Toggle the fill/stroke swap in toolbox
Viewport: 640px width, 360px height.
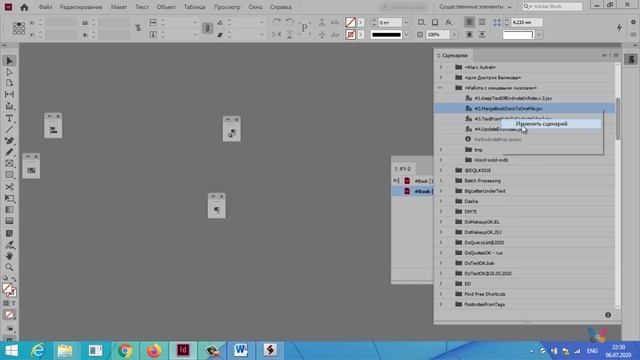point(13,279)
